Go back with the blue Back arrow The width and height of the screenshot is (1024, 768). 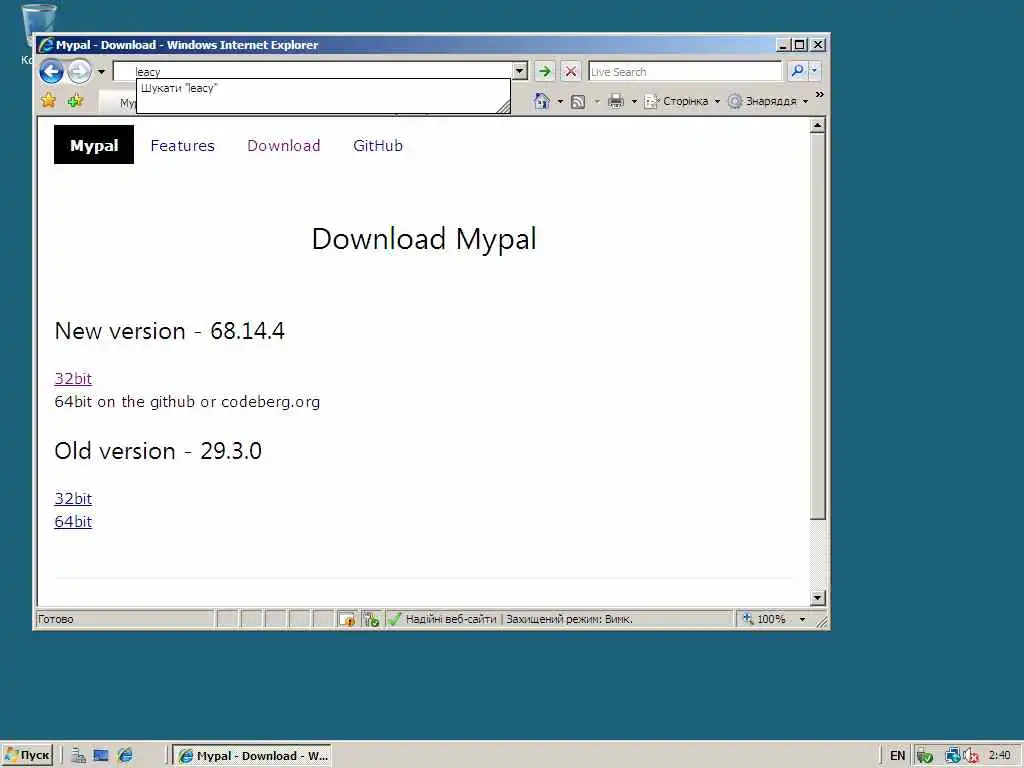point(51,71)
